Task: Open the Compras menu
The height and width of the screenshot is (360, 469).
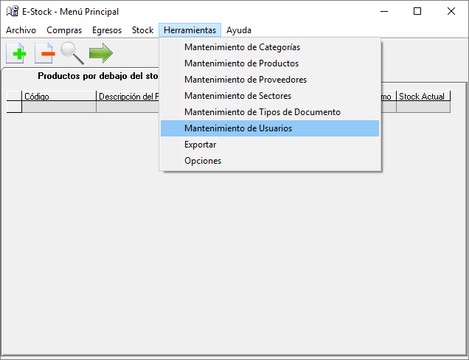Action: pyautogui.click(x=64, y=30)
